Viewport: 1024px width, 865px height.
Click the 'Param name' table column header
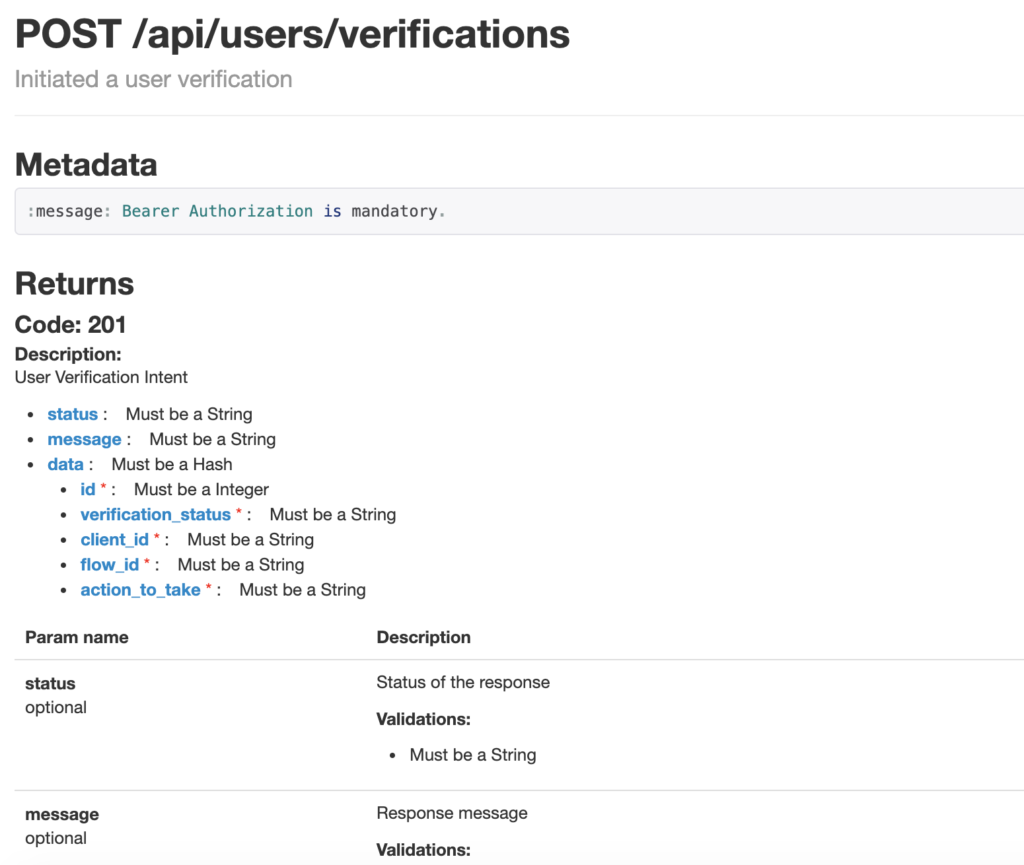76,637
